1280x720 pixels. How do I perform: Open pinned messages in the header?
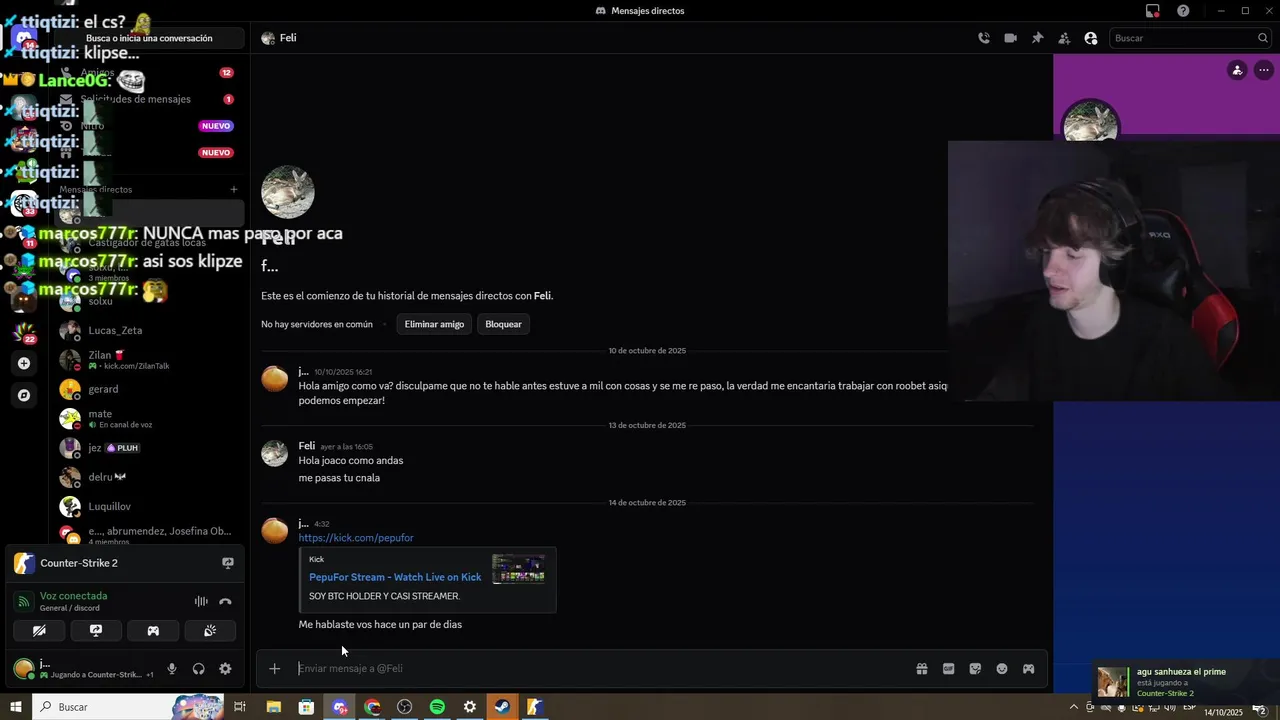[1037, 38]
